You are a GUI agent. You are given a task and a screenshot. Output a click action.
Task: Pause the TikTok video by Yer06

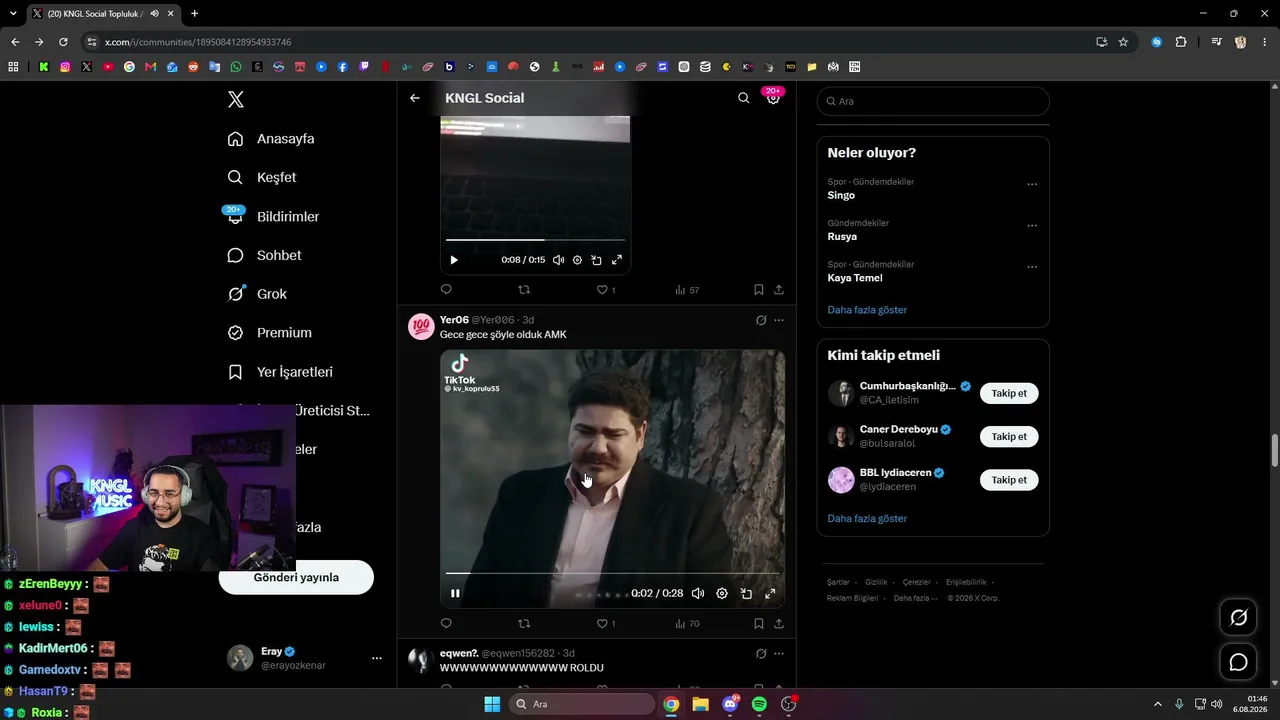coord(455,593)
